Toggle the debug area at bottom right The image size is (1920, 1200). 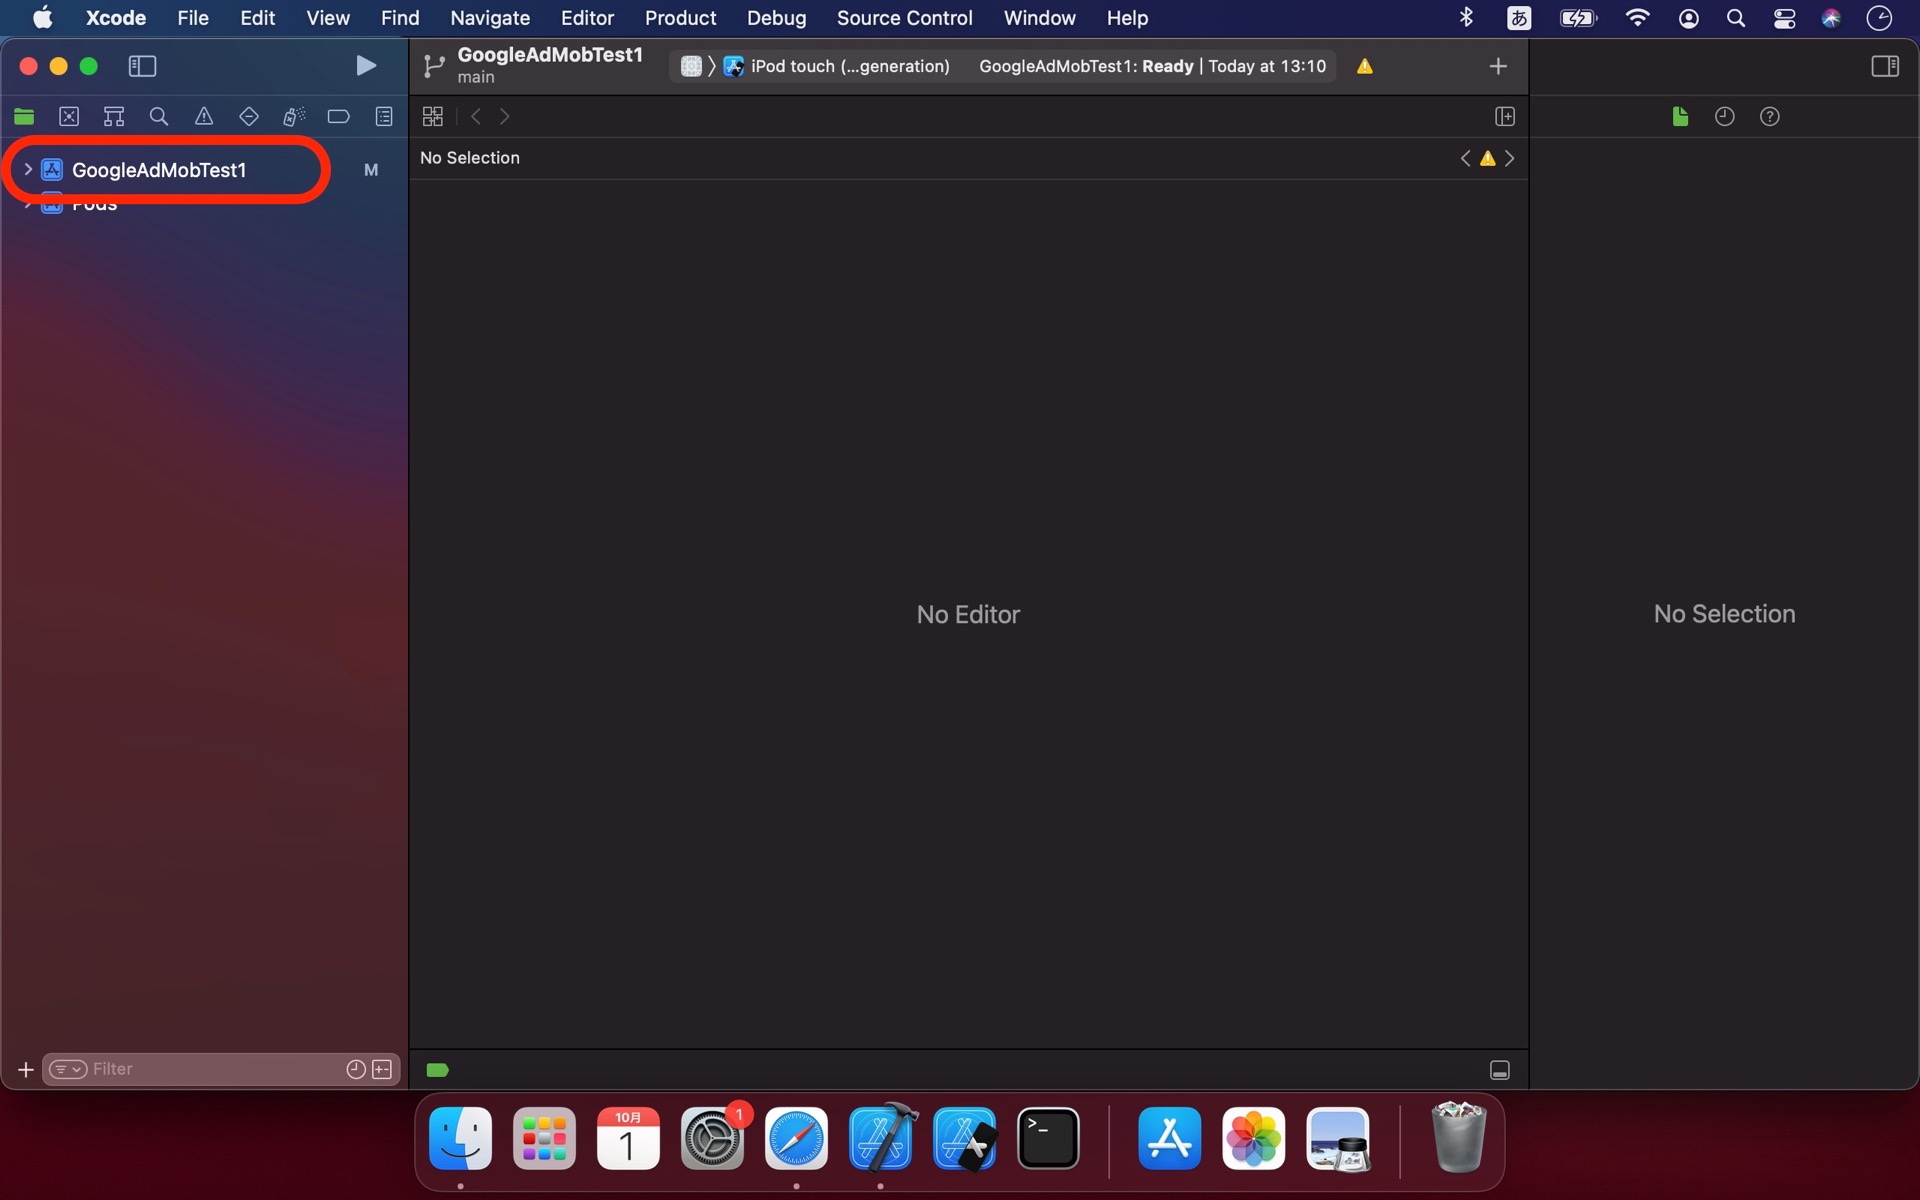pos(1500,1070)
